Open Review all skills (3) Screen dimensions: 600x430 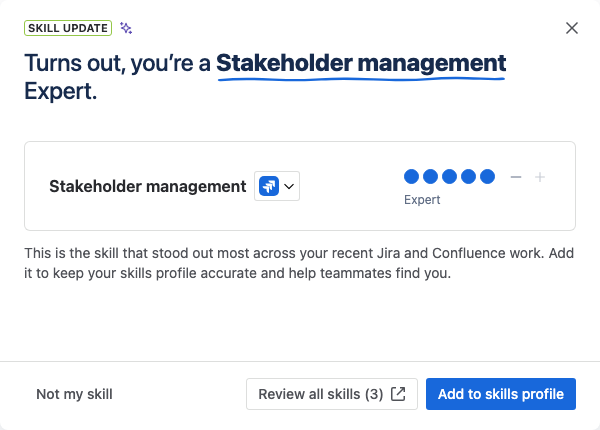click(332, 394)
